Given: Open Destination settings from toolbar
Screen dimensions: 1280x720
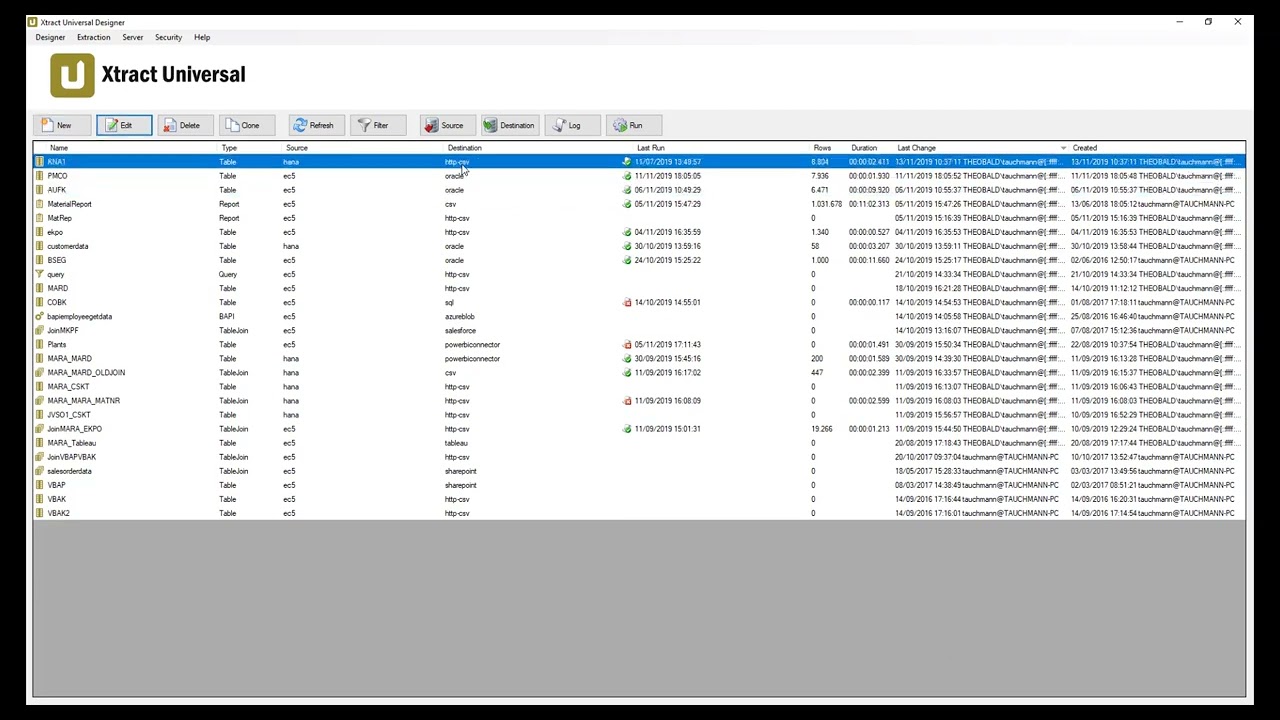Looking at the screenshot, I should pyautogui.click(x=510, y=125).
